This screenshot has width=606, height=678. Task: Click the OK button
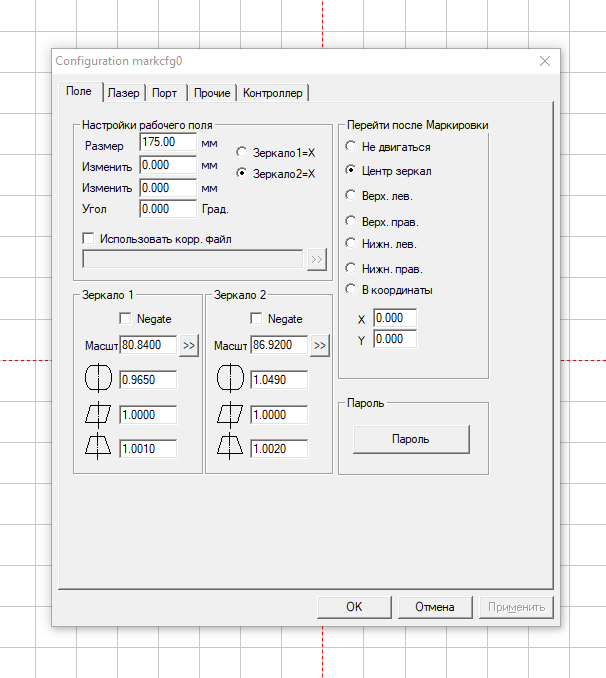coord(354,607)
